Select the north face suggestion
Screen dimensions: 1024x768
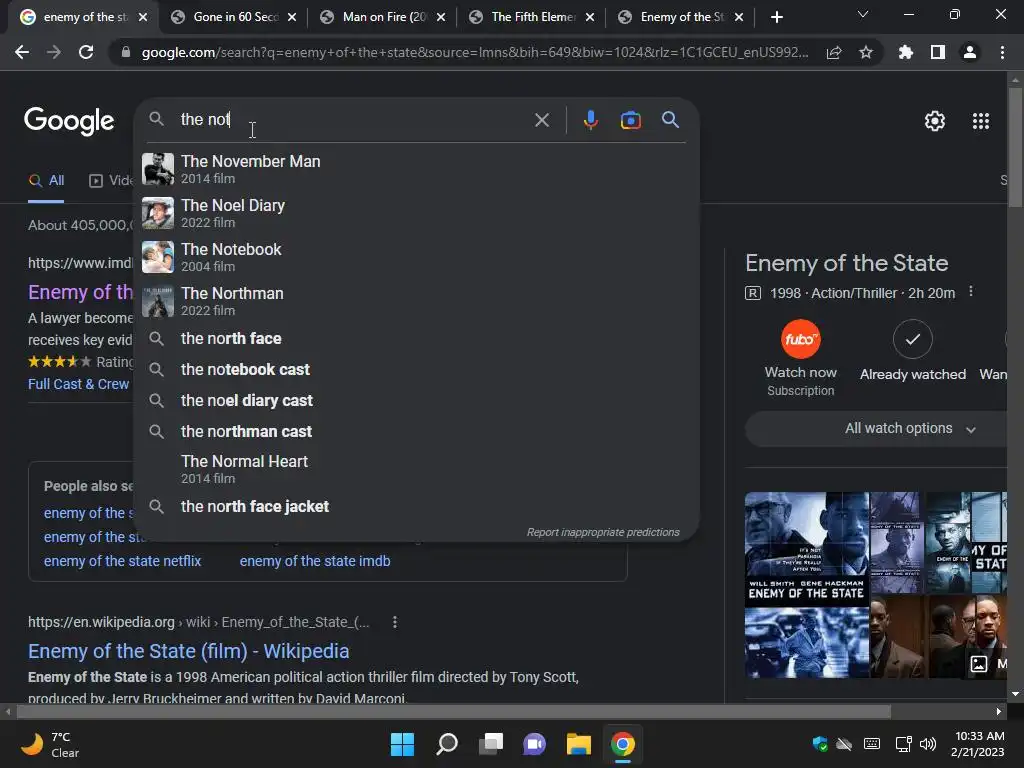[x=417, y=338]
